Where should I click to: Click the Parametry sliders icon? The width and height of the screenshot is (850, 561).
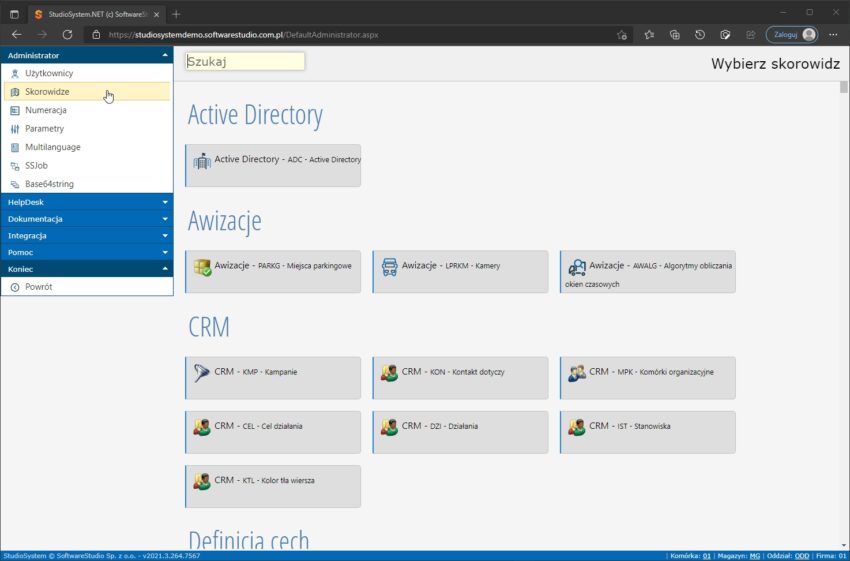point(15,129)
